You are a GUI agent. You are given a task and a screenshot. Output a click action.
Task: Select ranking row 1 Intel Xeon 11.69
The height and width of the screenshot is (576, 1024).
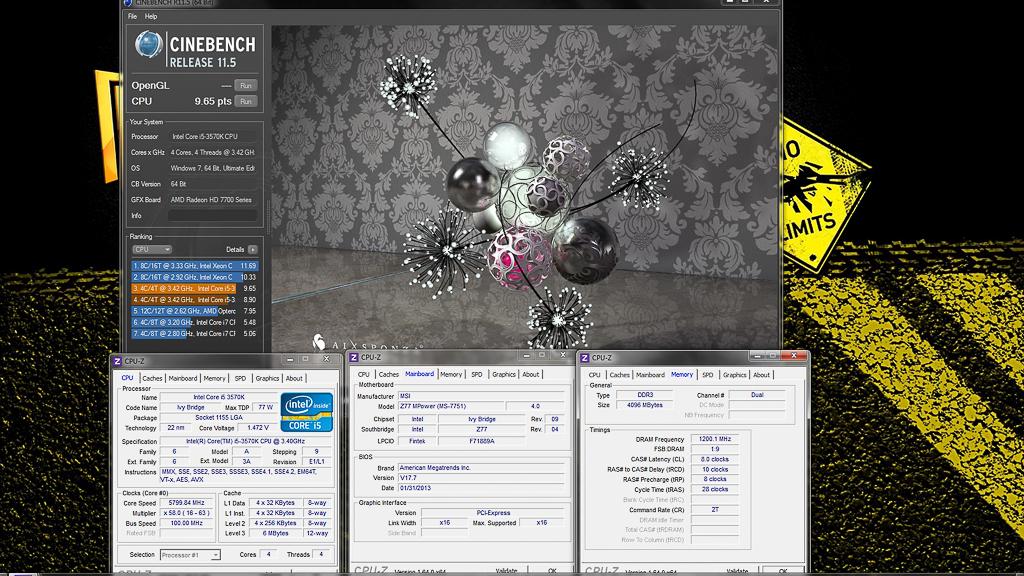click(x=195, y=266)
